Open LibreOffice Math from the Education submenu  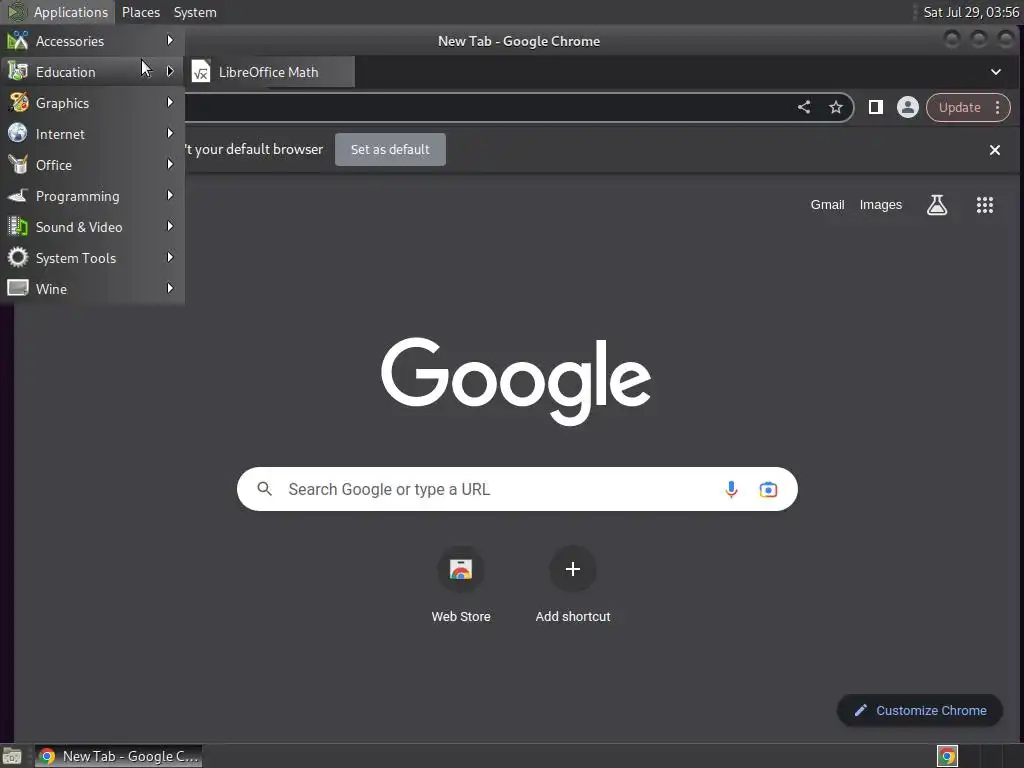272,72
